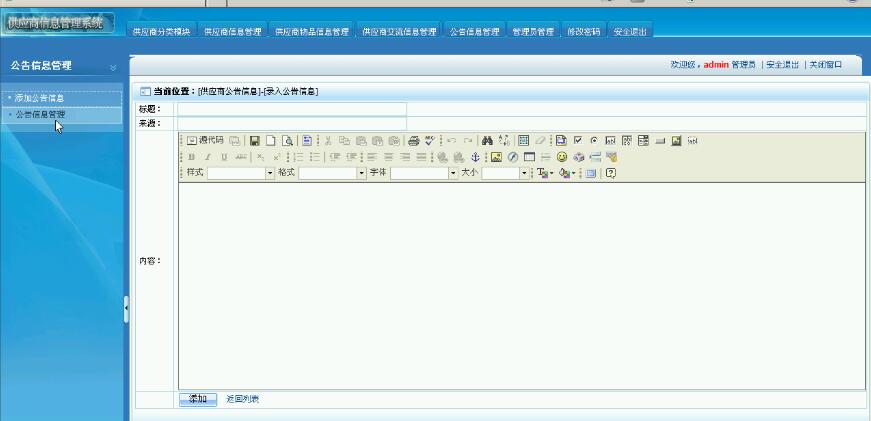Image resolution: width=871 pixels, height=421 pixels.
Task: Click the 来源 source input field
Action: click(292, 123)
